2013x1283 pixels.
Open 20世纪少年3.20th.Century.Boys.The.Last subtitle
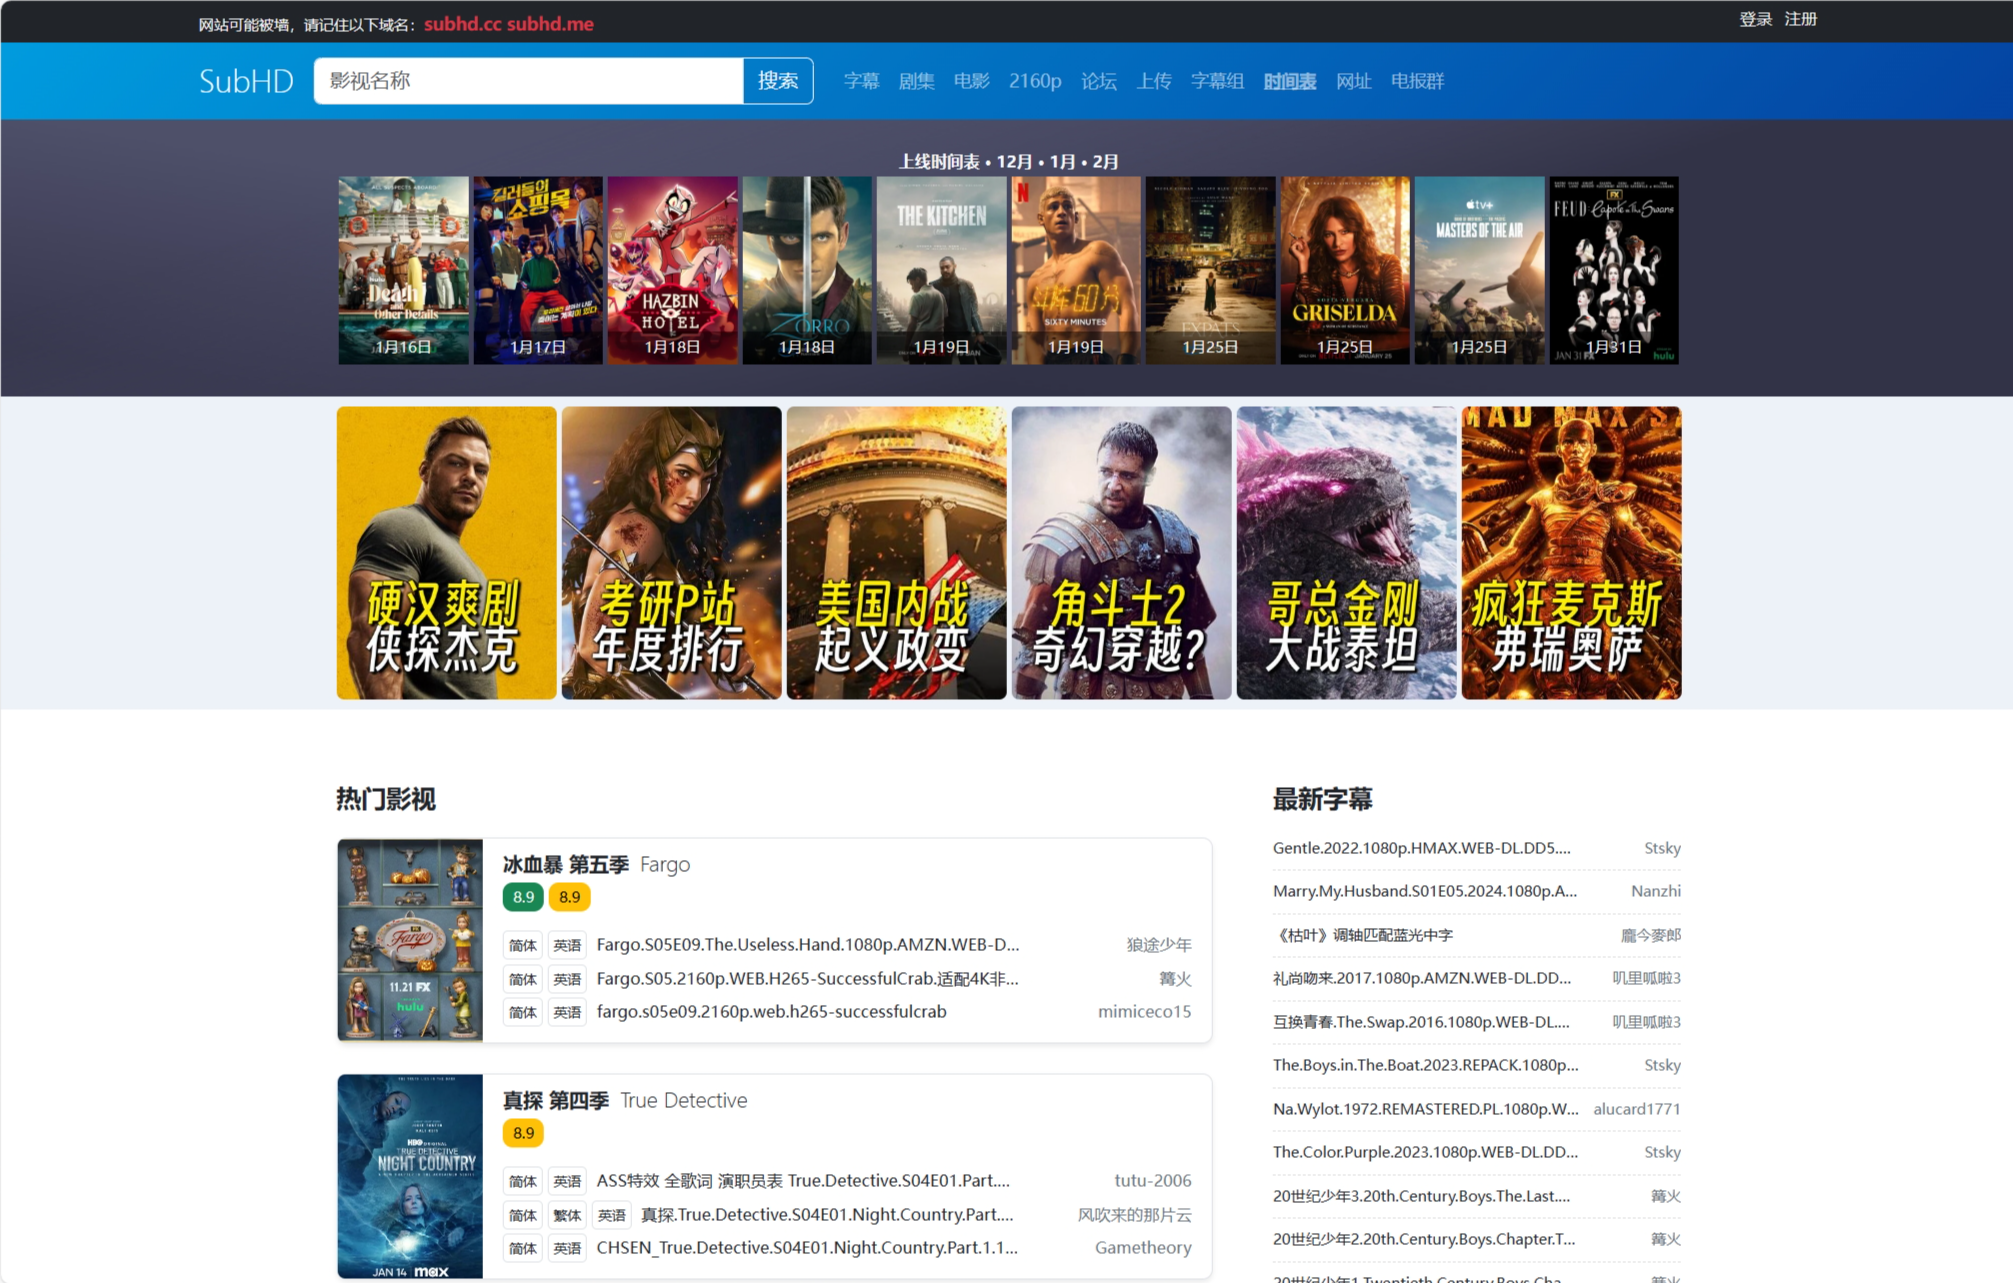coord(1421,1196)
